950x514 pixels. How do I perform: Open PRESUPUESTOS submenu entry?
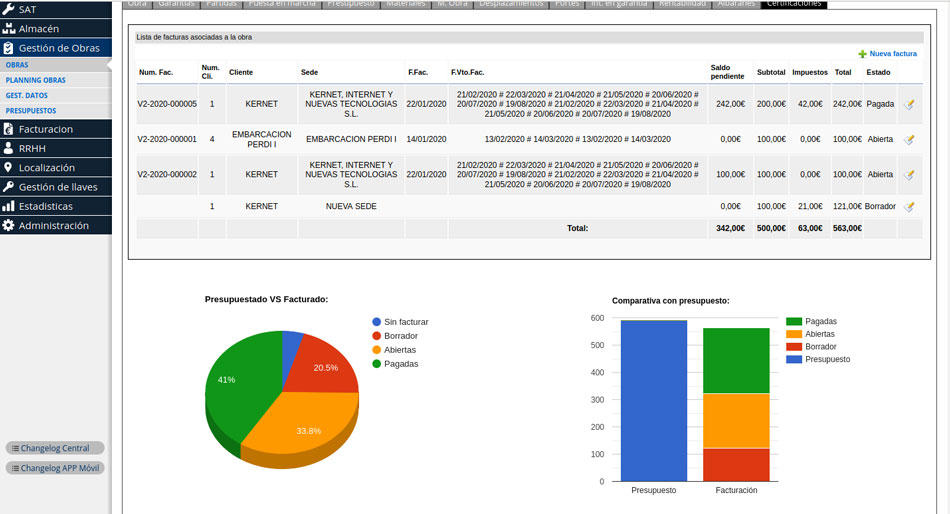pos(31,111)
